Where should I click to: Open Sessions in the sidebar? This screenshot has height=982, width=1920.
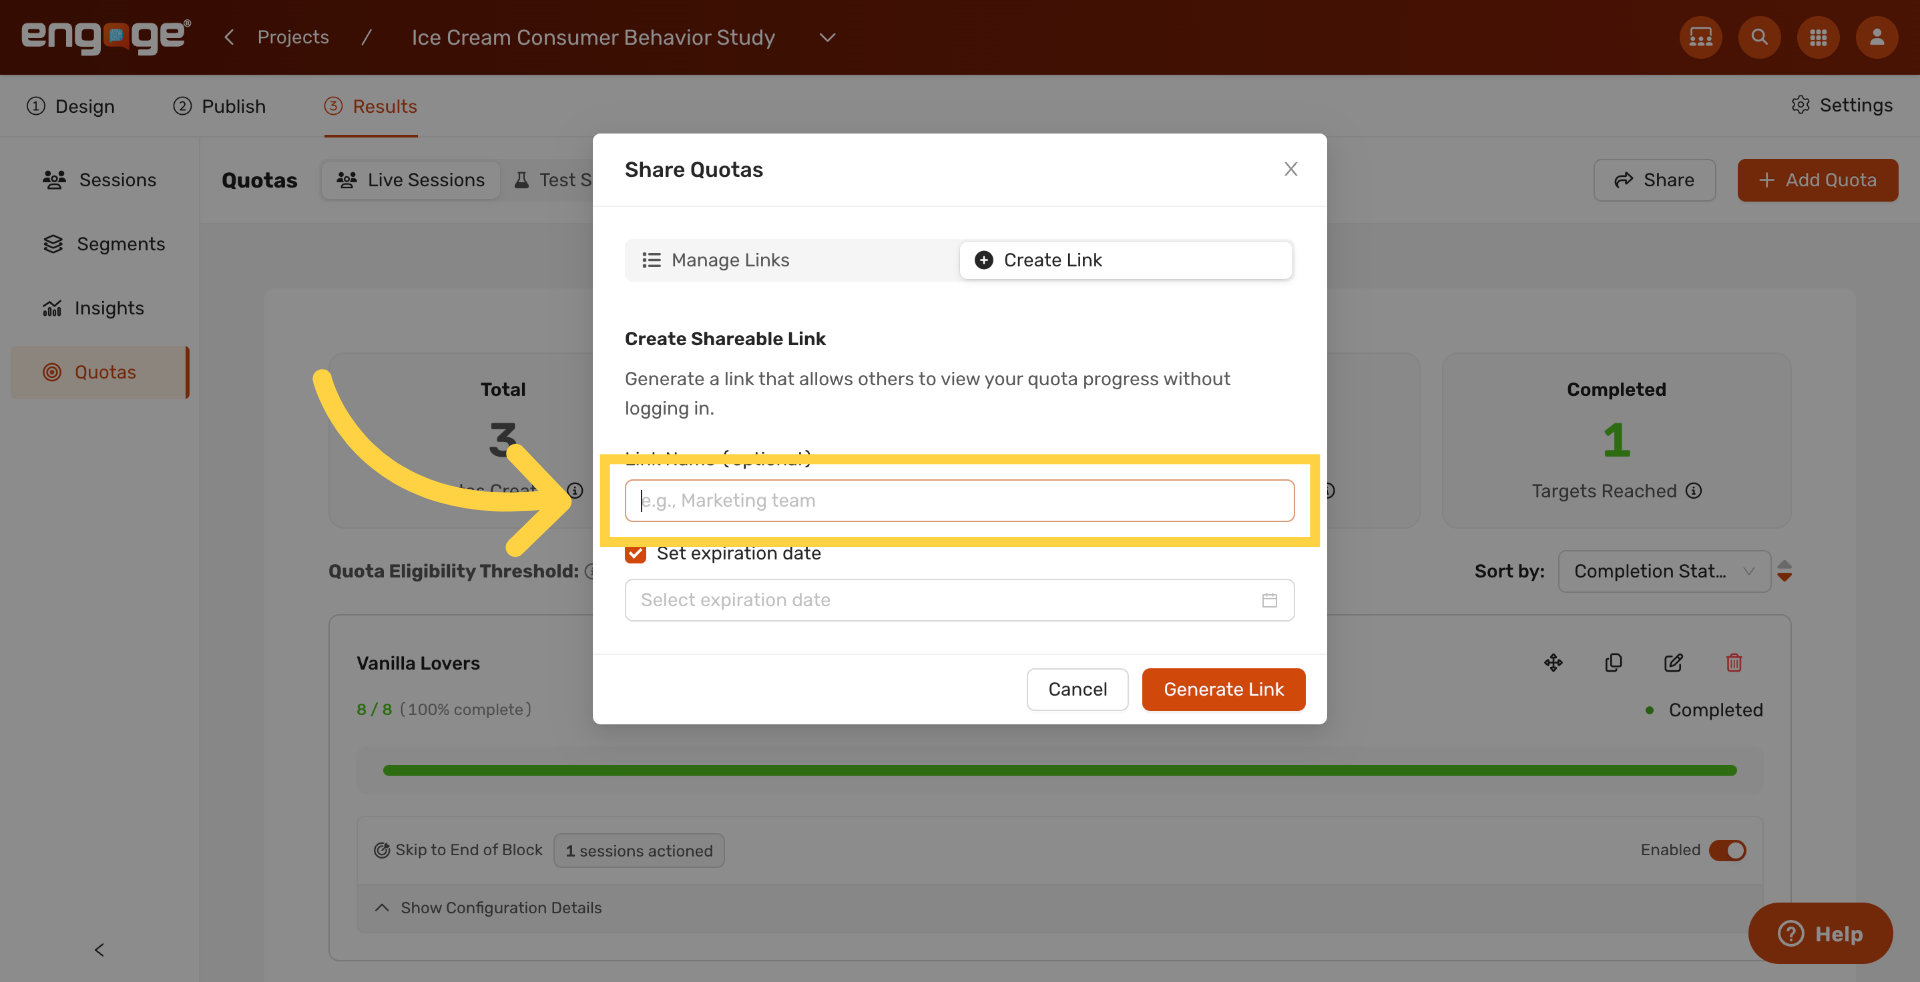100,180
